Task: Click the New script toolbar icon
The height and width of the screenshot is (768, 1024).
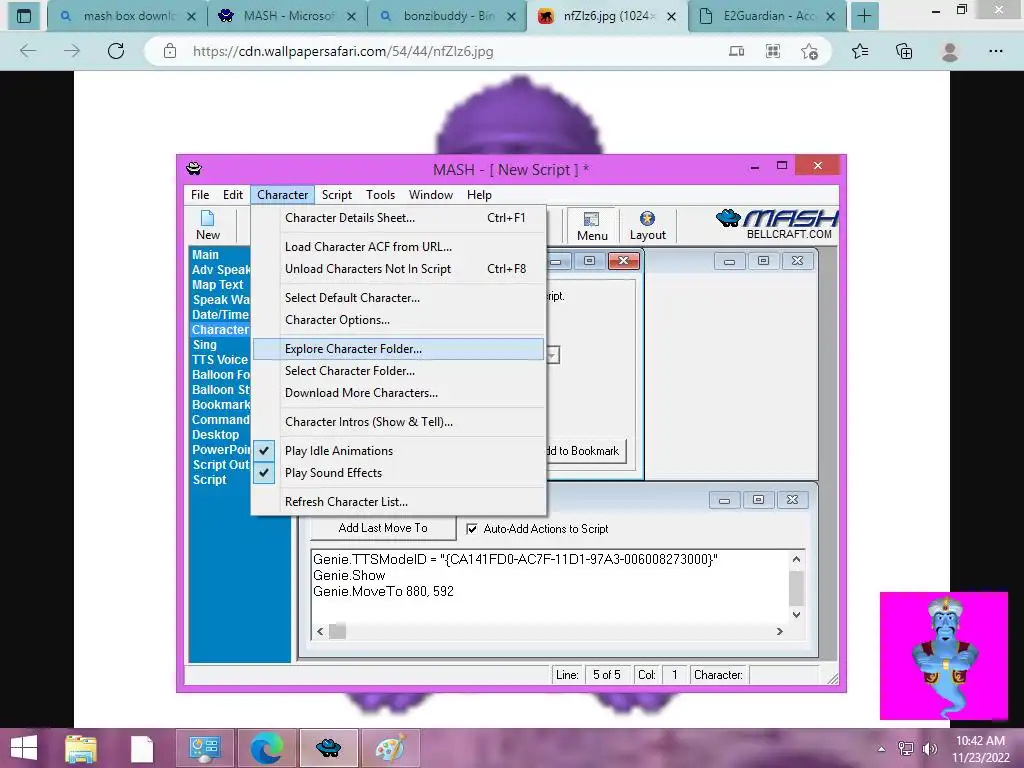Action: (208, 225)
